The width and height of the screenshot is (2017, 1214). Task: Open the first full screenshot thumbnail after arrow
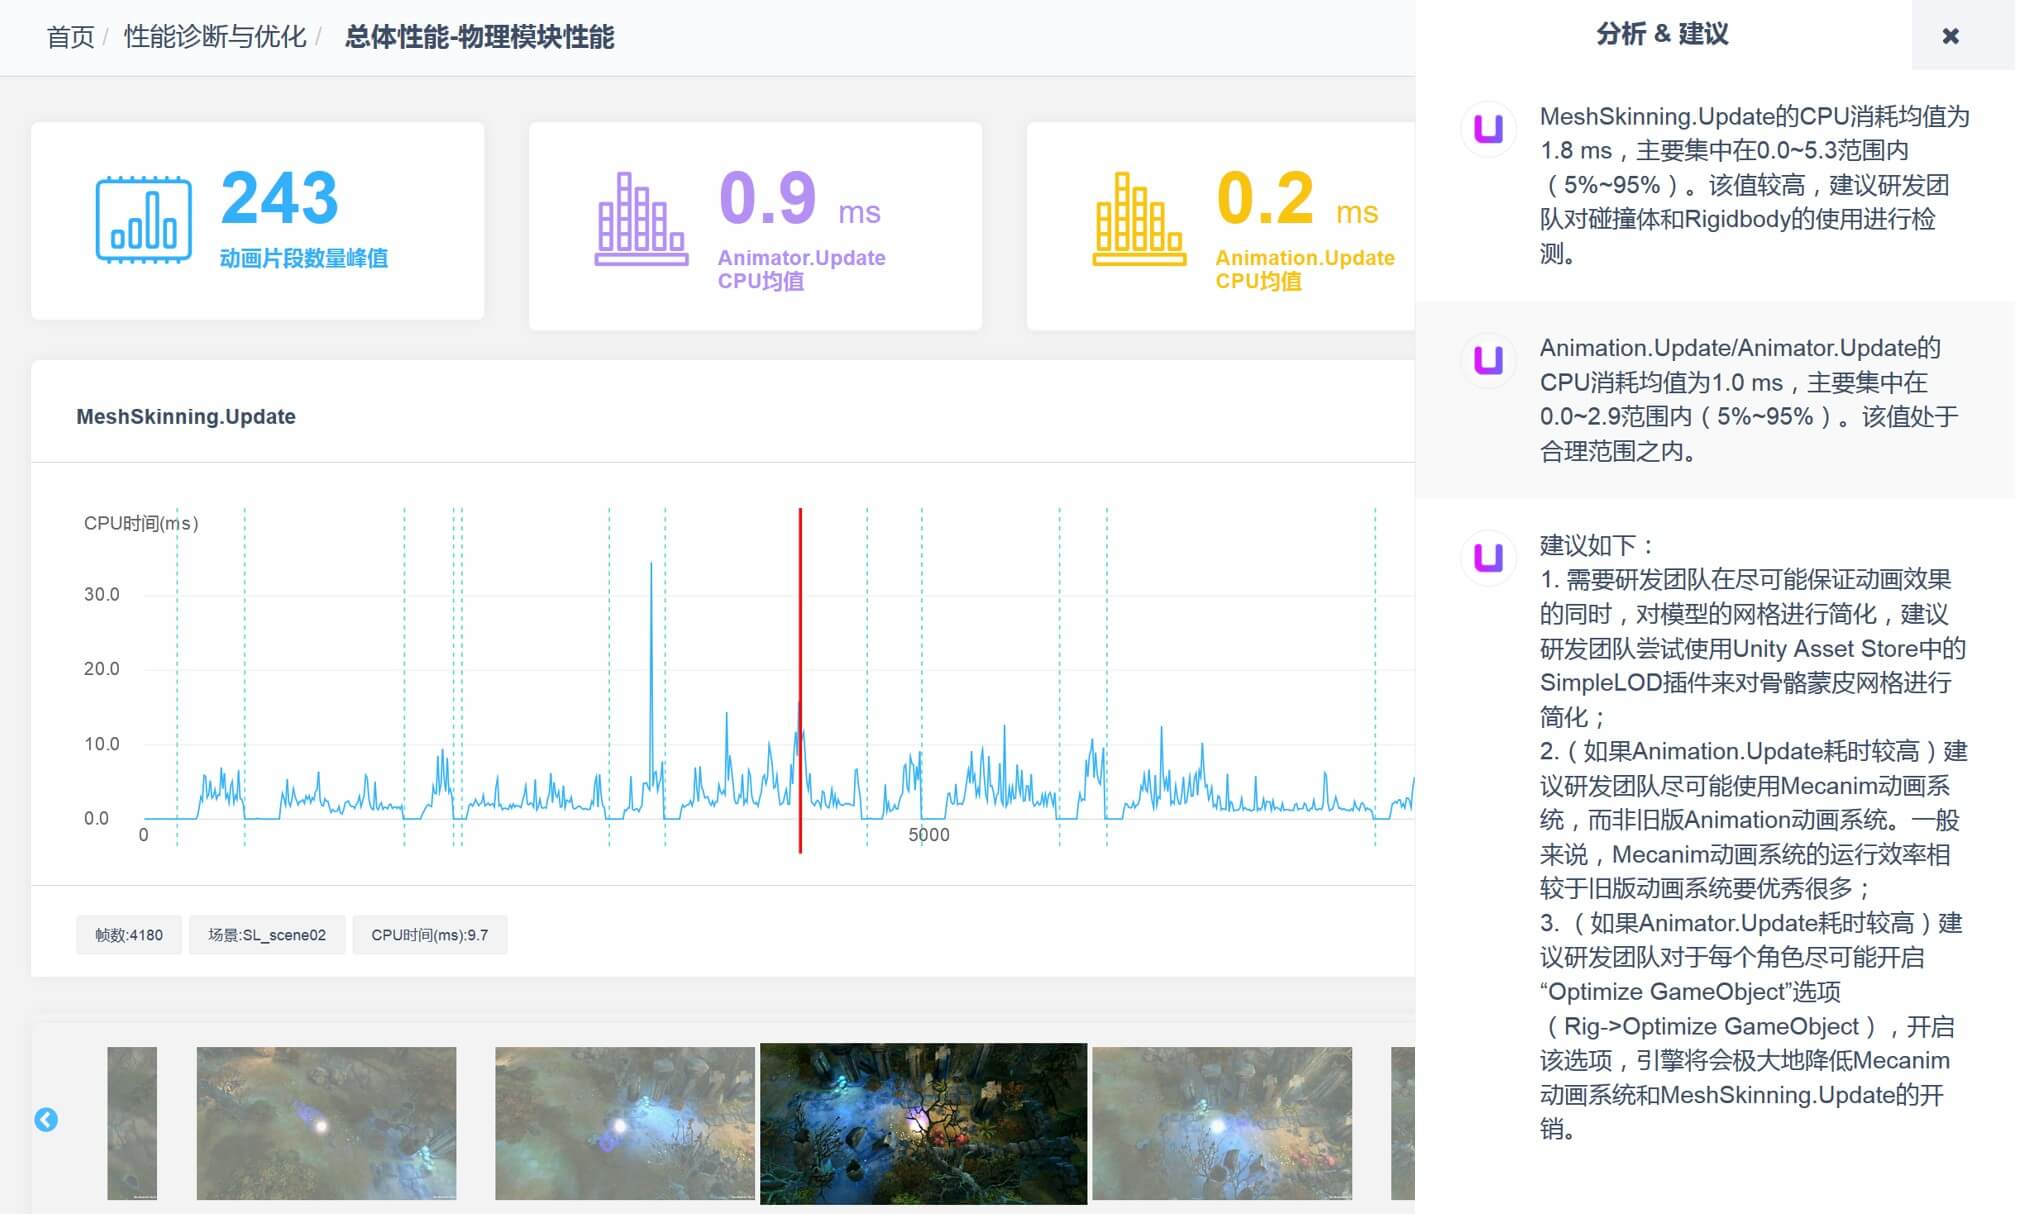[x=326, y=1123]
